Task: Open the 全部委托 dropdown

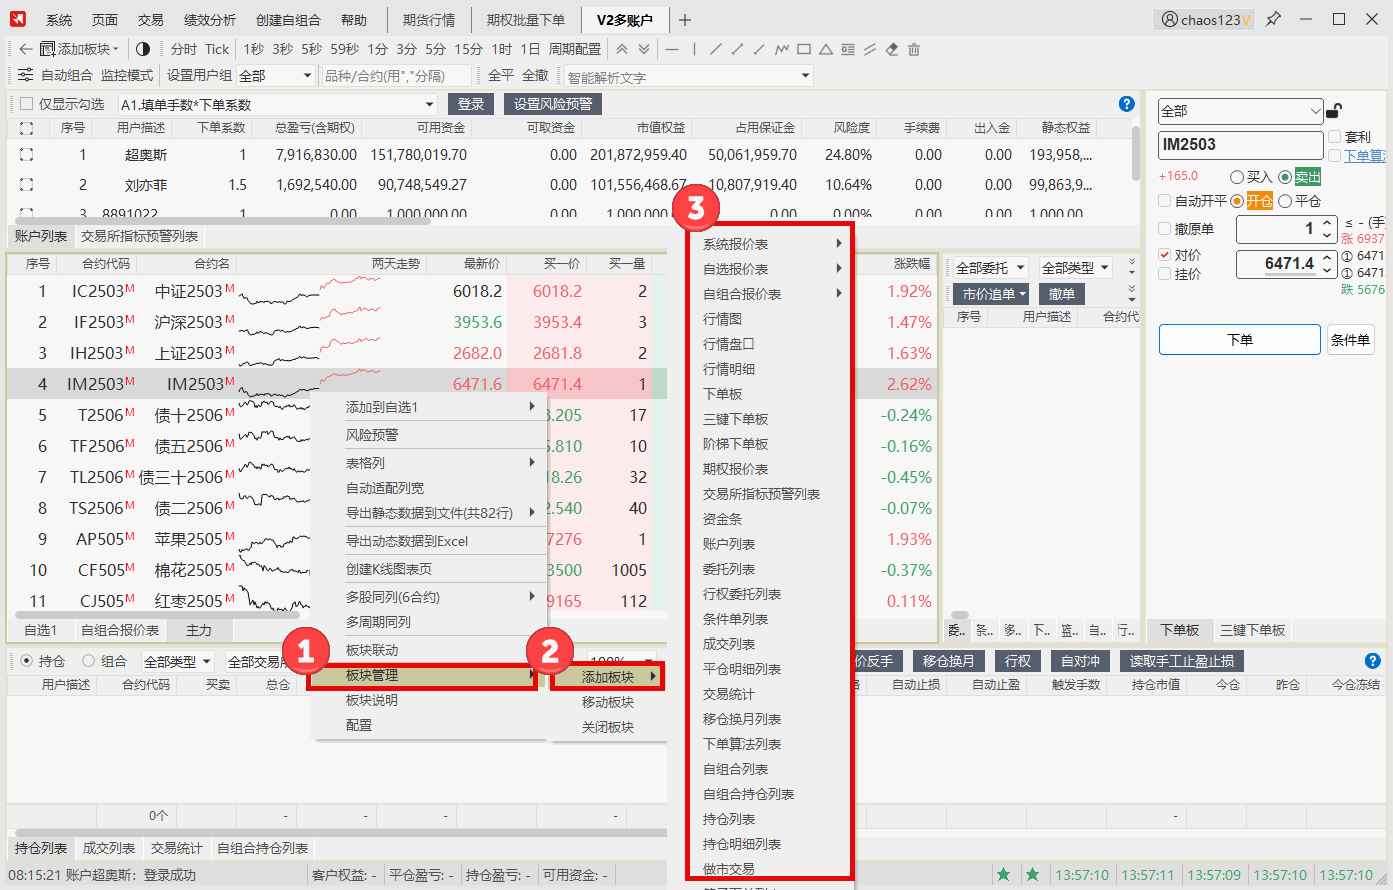Action: click(x=990, y=267)
